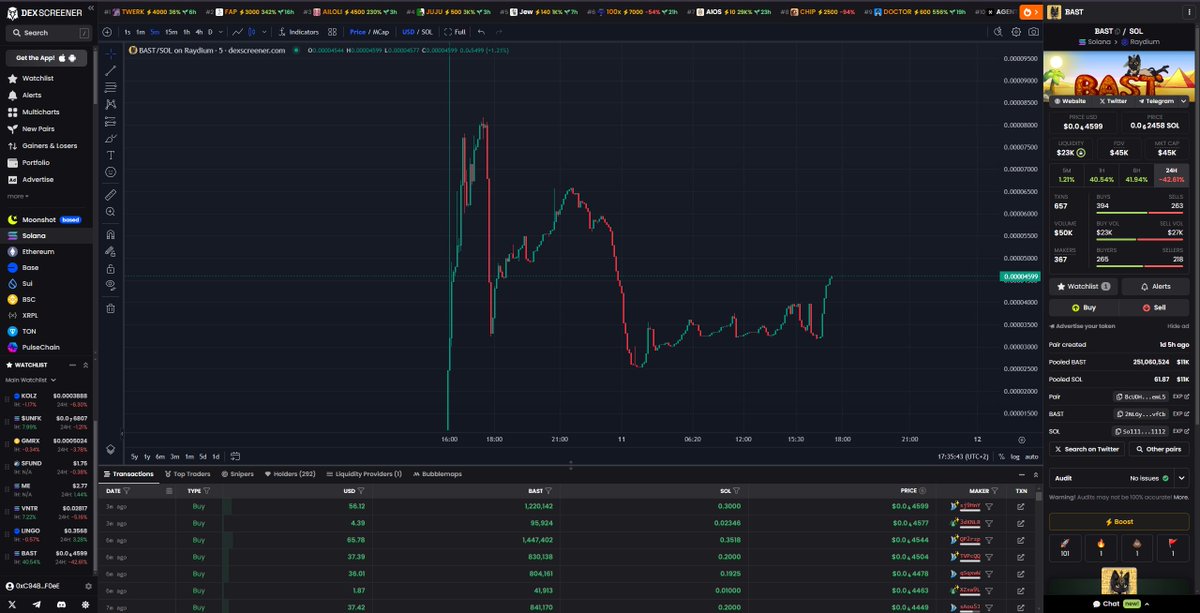Select the 5d chart range

pos(202,456)
